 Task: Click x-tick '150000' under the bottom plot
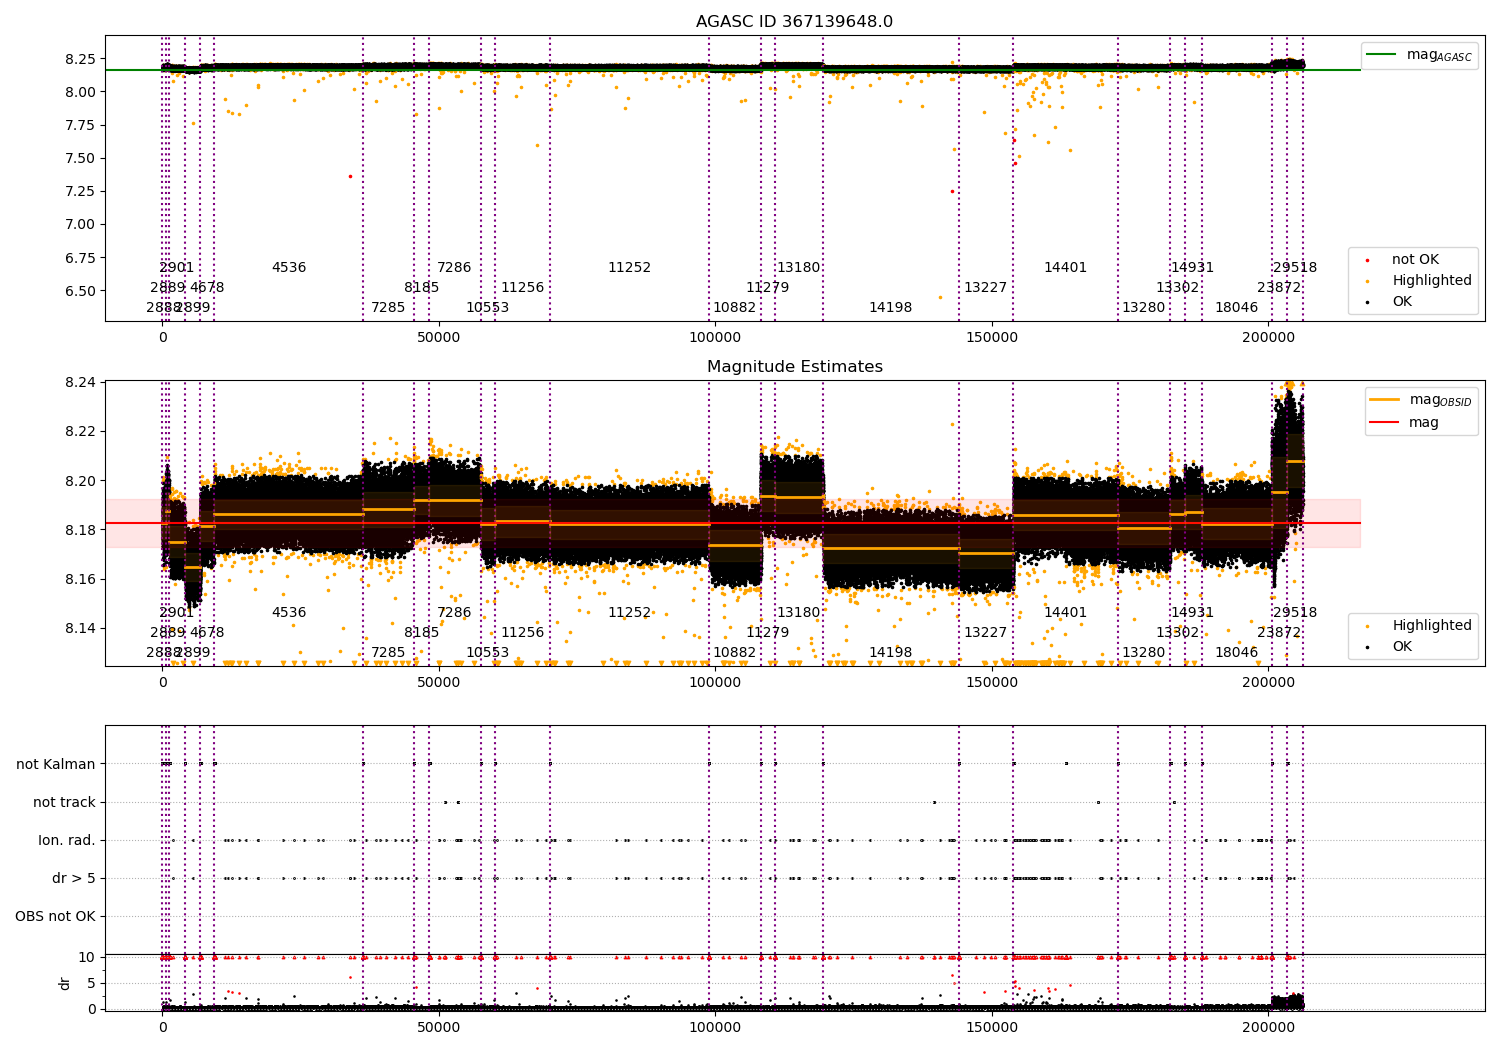pyautogui.click(x=992, y=1027)
